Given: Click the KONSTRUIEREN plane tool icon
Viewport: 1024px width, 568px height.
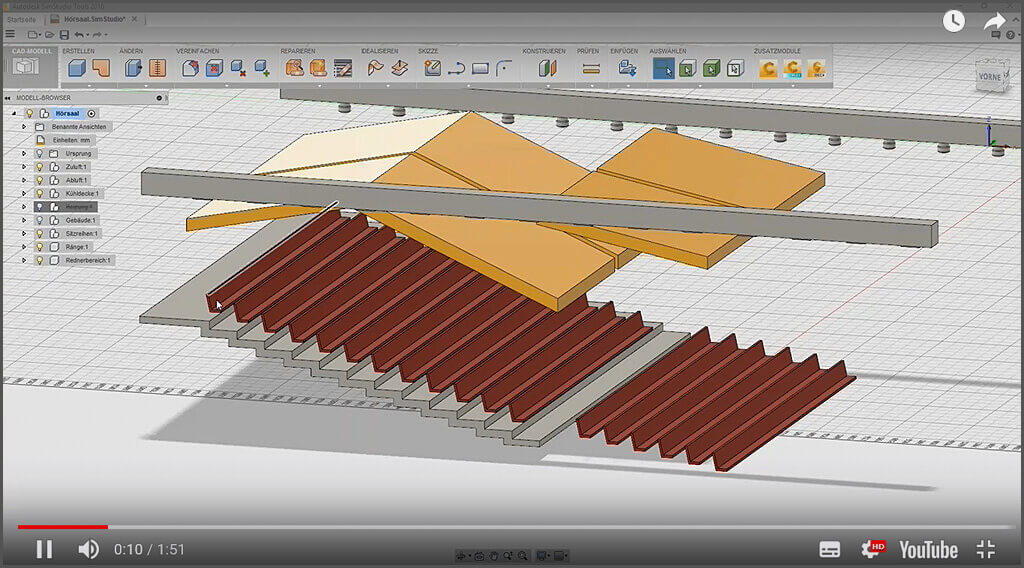Looking at the screenshot, I should pyautogui.click(x=547, y=68).
